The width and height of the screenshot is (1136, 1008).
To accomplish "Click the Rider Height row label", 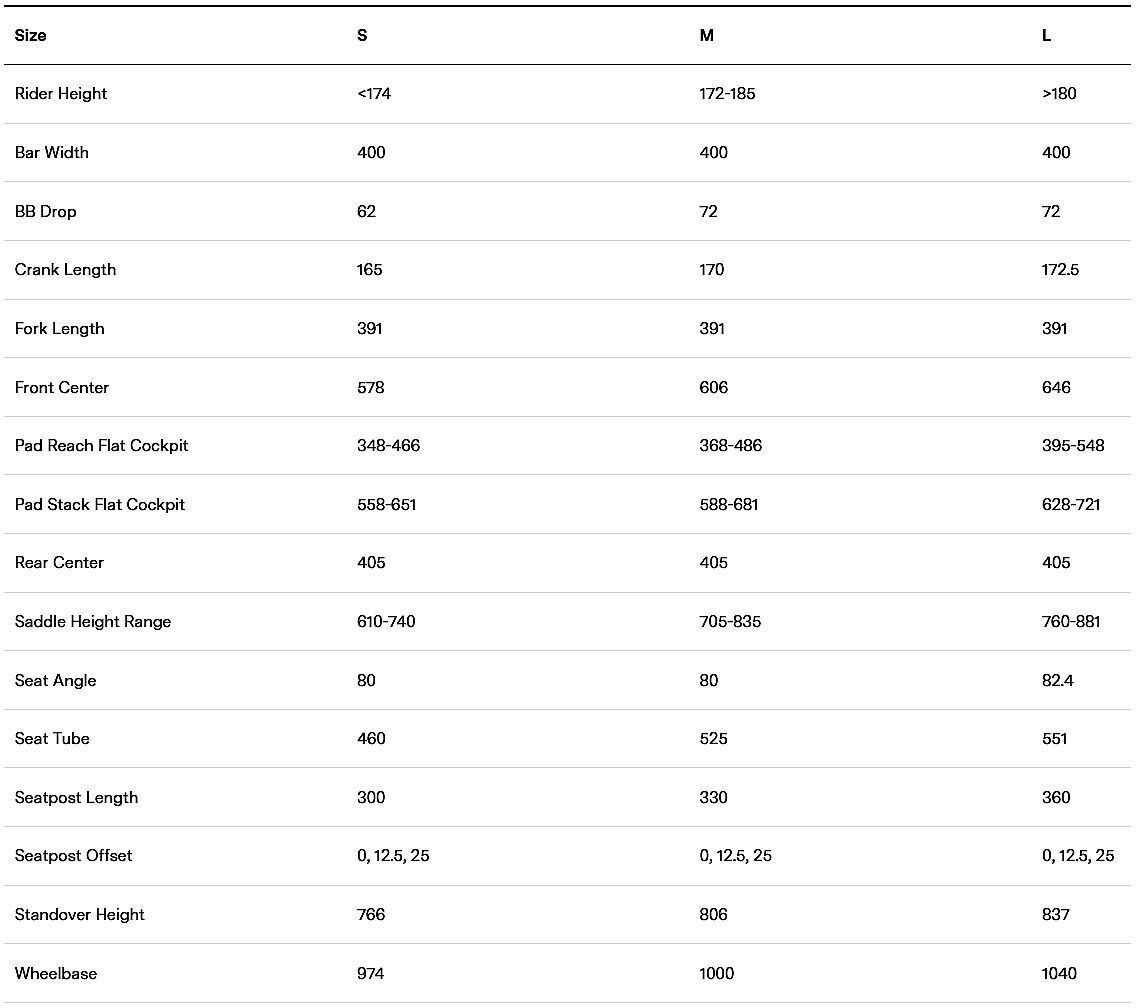I will point(61,94).
